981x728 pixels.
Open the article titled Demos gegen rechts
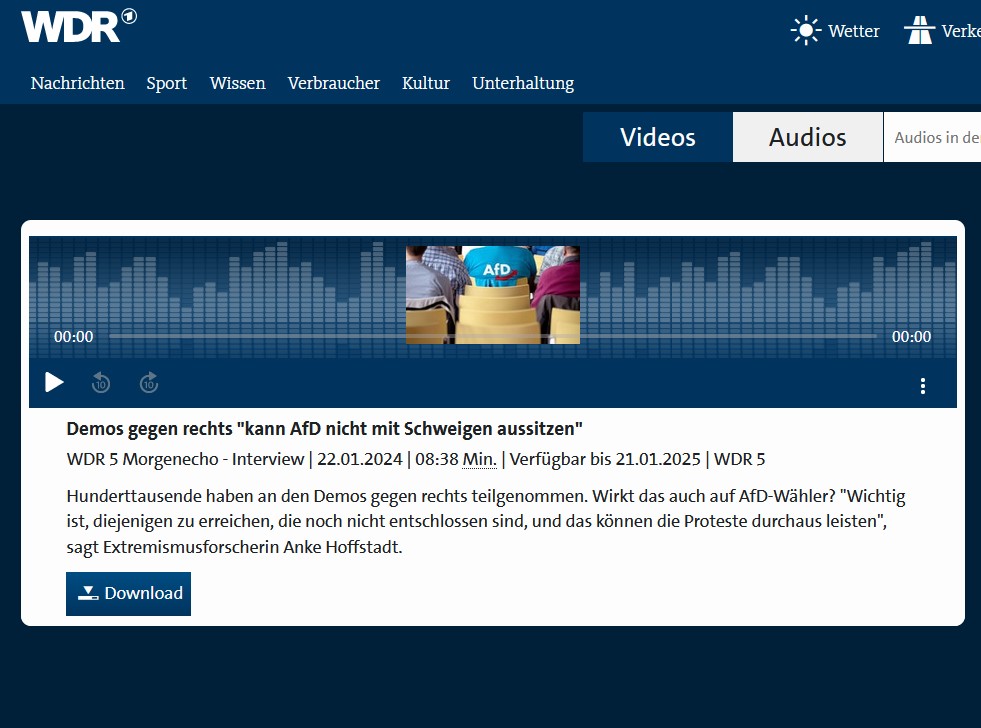325,427
